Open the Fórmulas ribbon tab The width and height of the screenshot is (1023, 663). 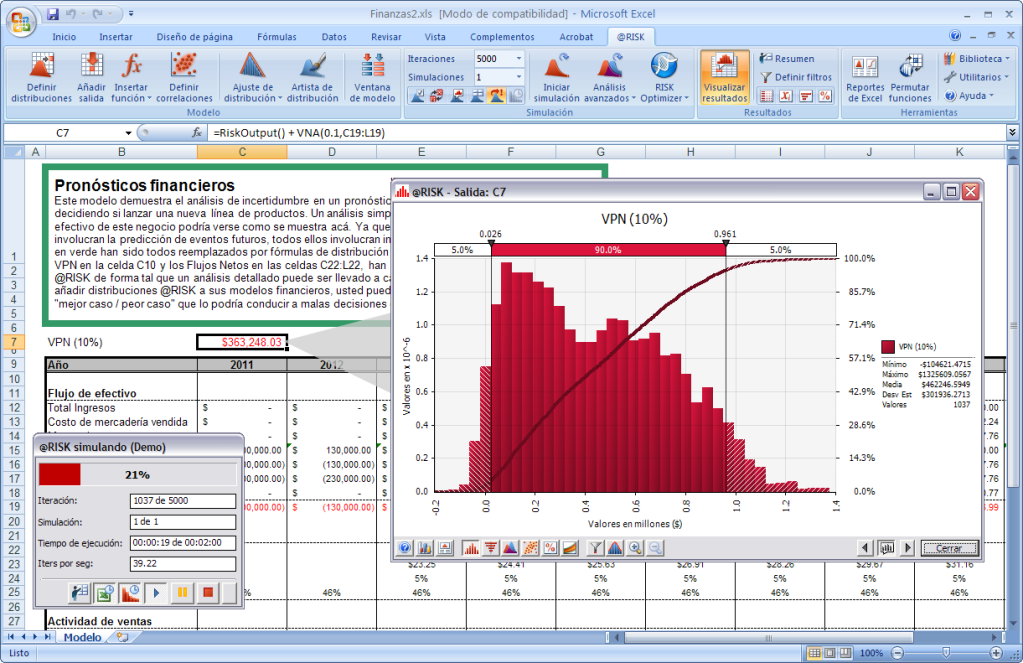(x=277, y=37)
